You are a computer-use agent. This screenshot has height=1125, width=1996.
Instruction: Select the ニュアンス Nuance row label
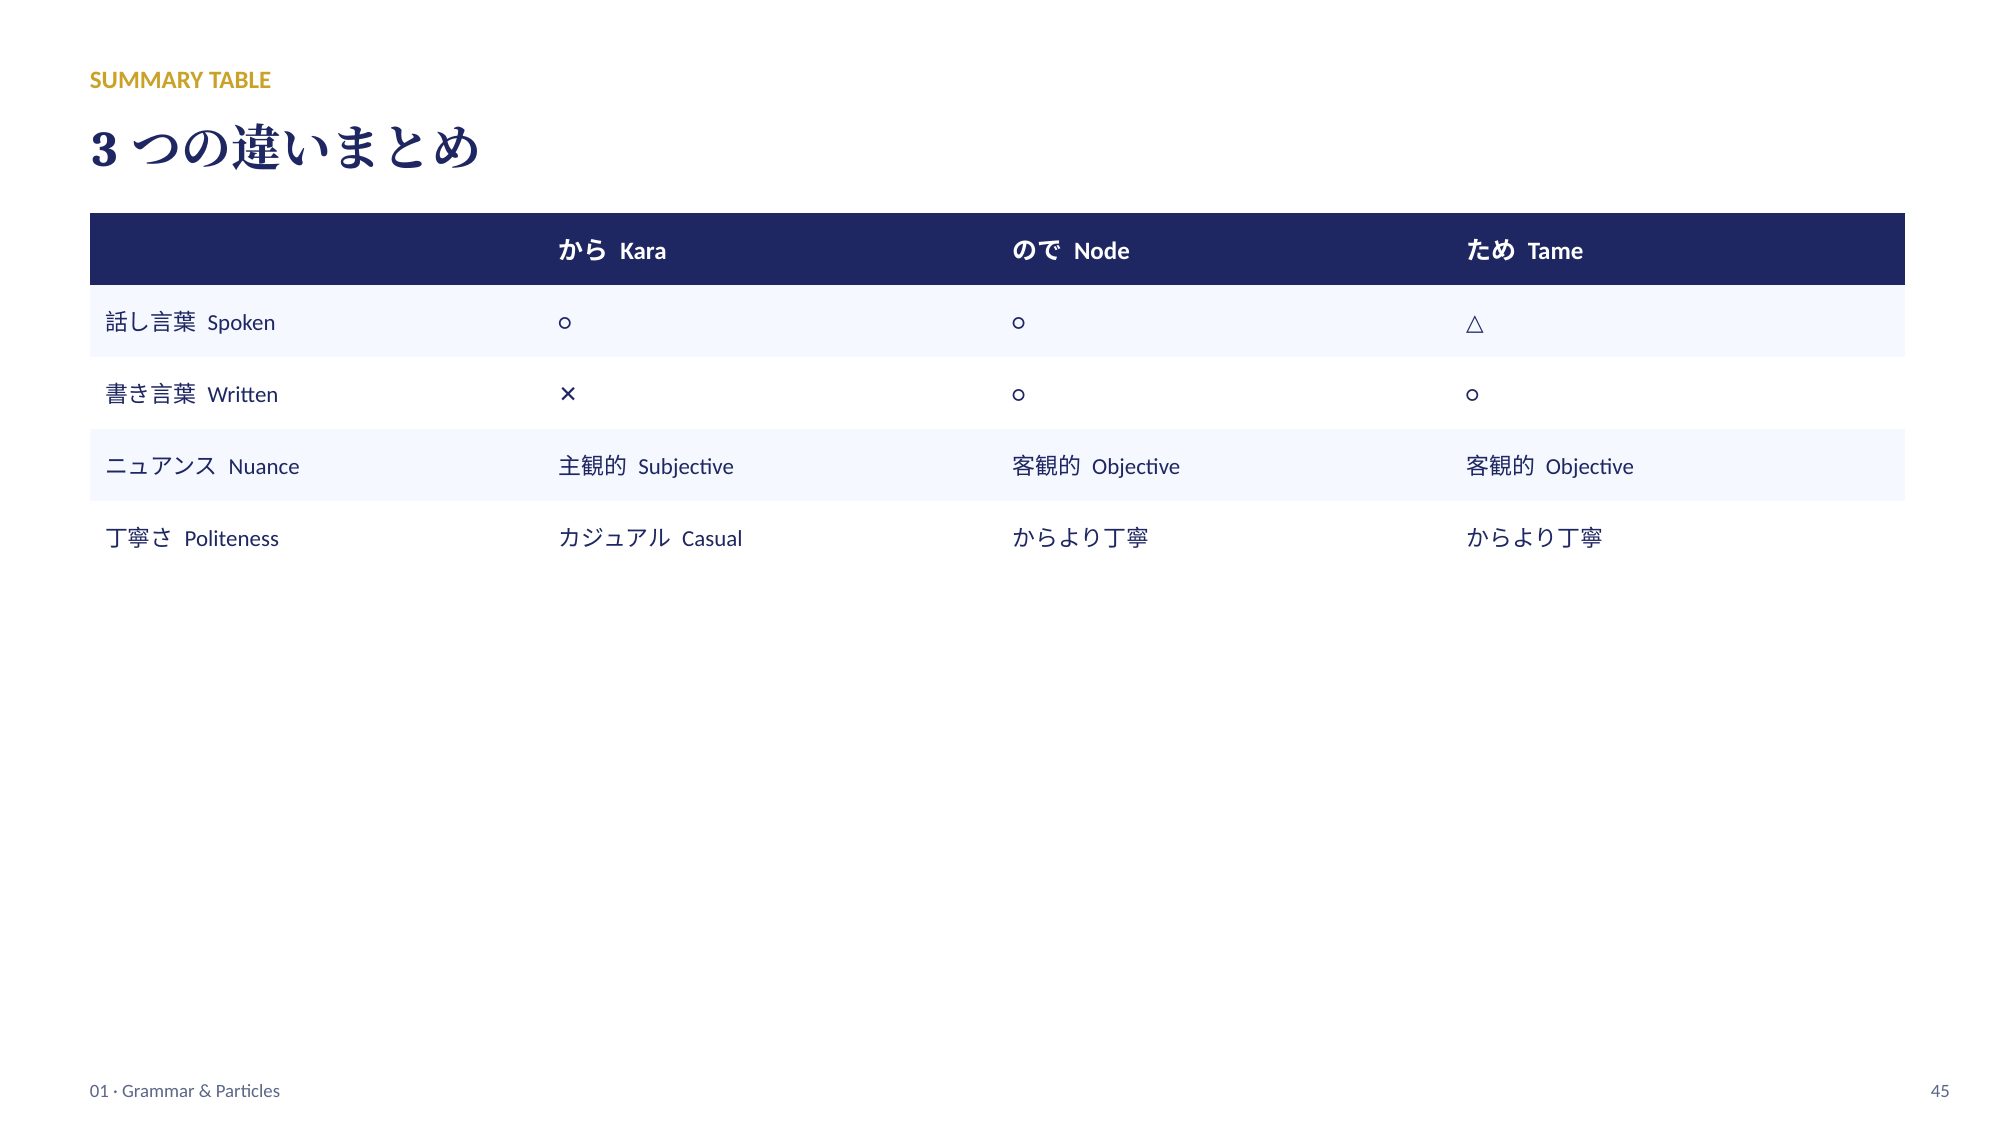click(202, 466)
